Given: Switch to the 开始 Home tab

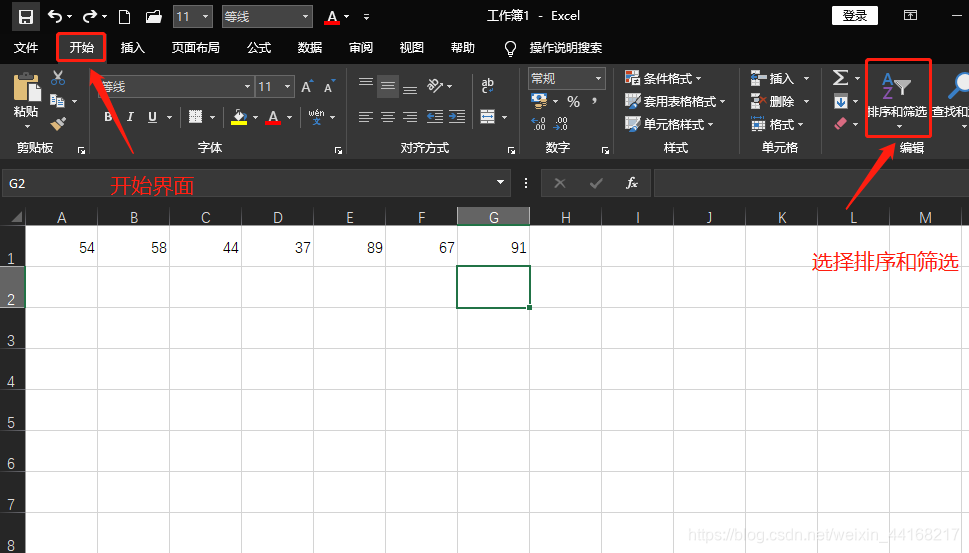Looking at the screenshot, I should tap(81, 48).
